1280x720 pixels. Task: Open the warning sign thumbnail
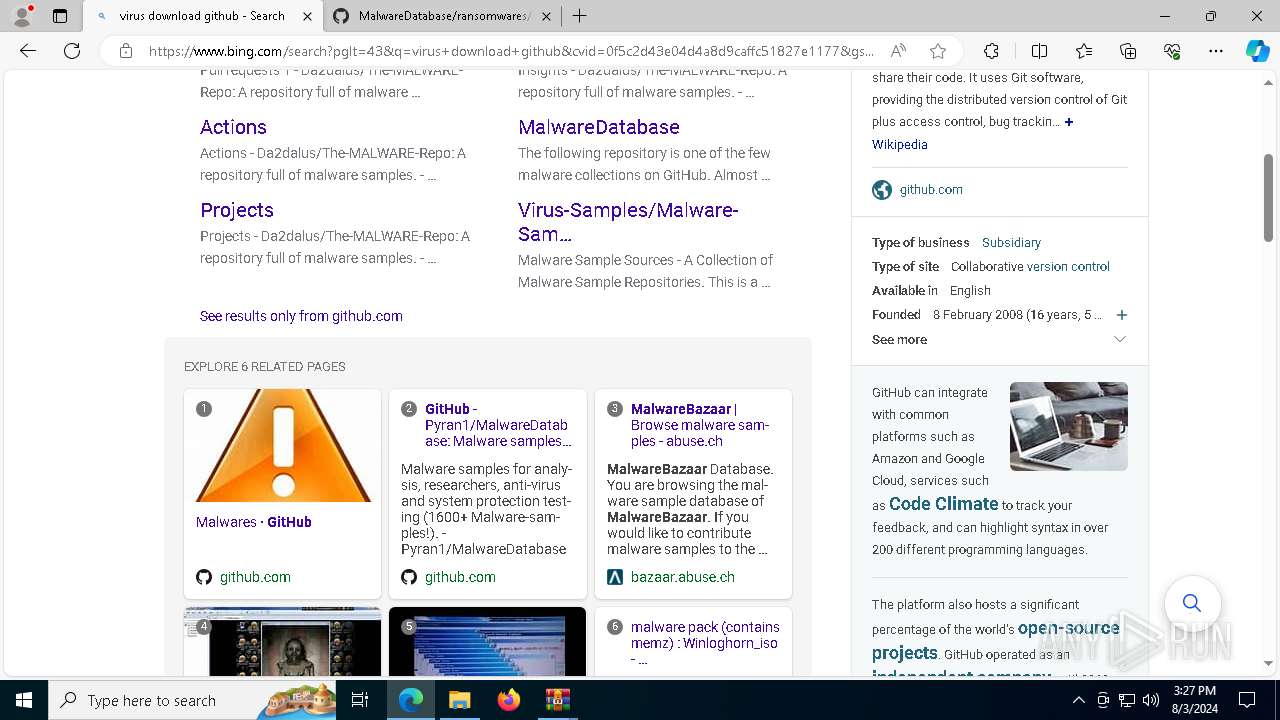(x=283, y=446)
